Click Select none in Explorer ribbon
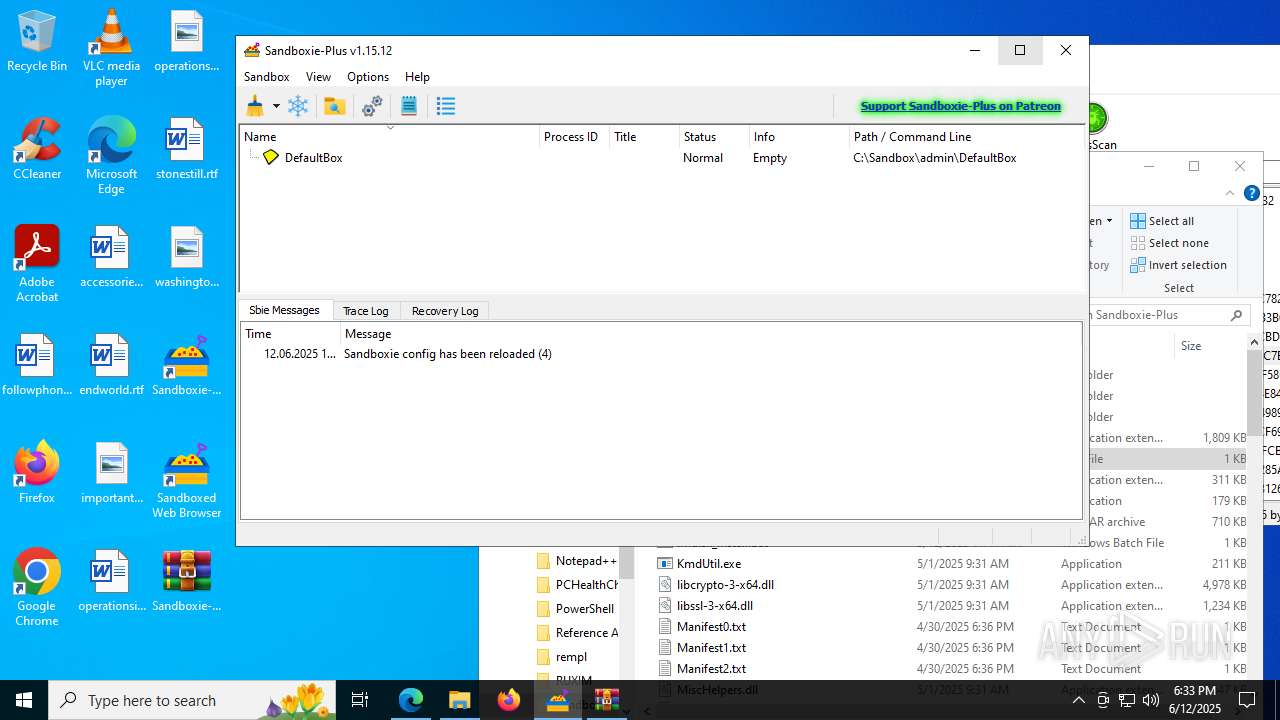This screenshot has width=1280, height=720. click(1169, 243)
